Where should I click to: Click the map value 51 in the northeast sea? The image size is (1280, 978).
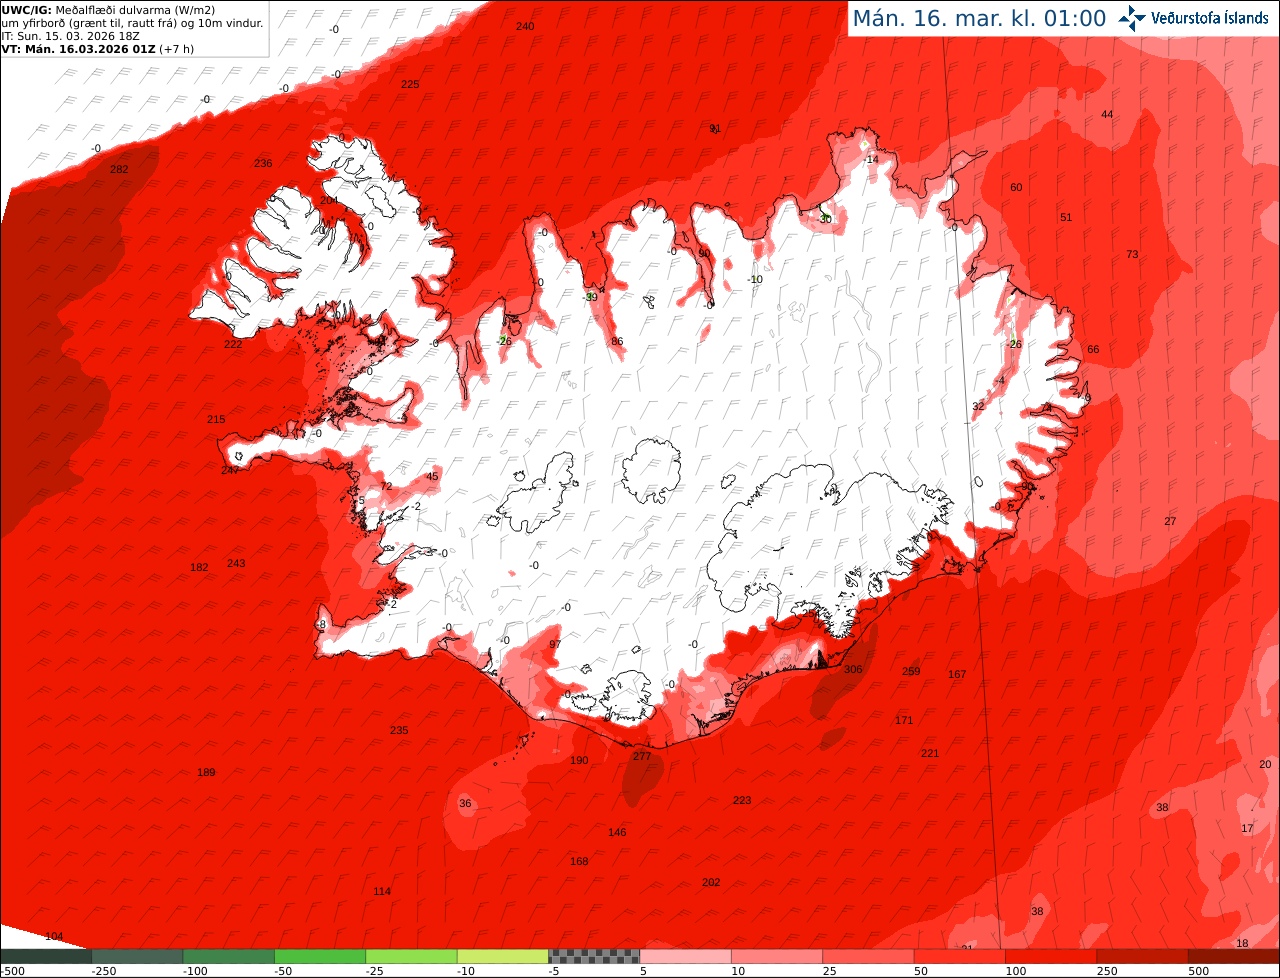pos(1066,217)
